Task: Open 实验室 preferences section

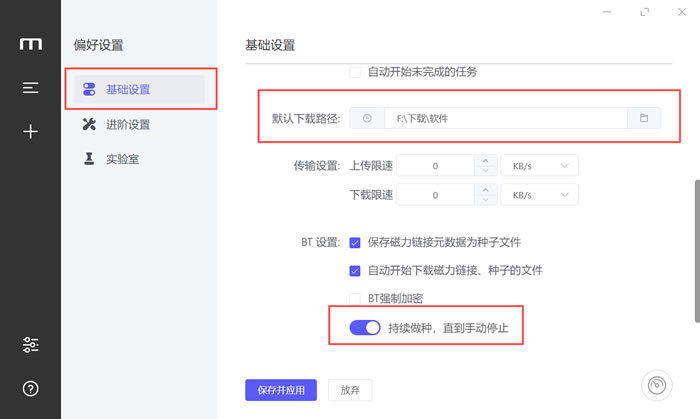Action: (x=122, y=159)
